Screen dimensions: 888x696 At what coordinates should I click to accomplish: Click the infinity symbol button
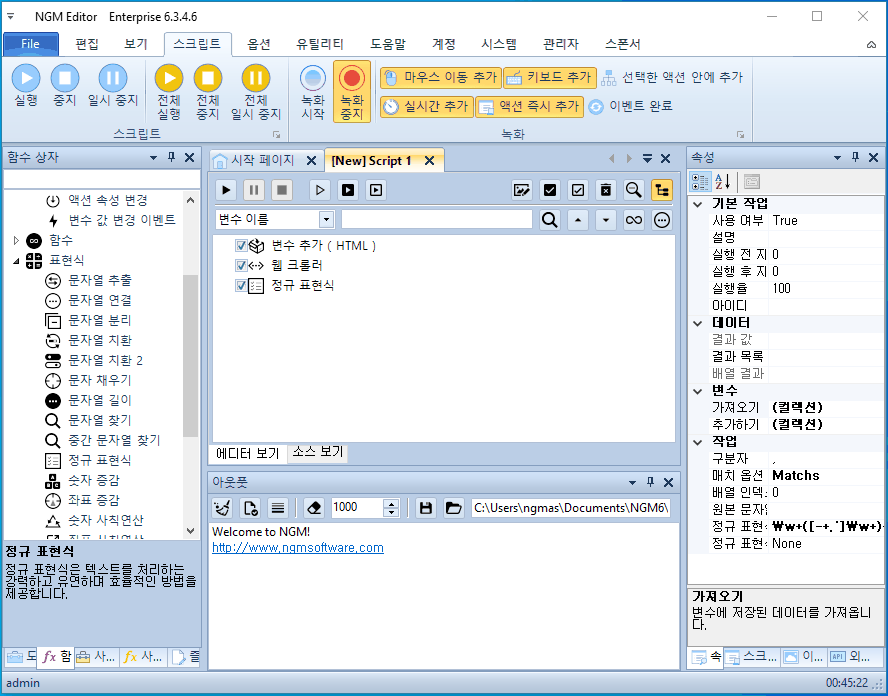pyautogui.click(x=634, y=220)
